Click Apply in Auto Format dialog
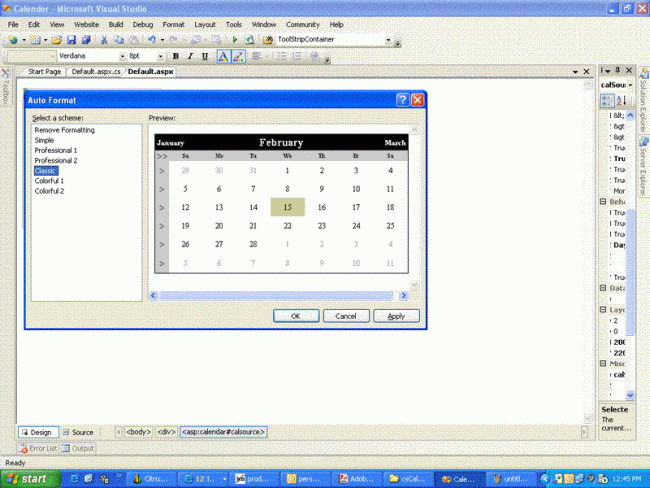This screenshot has height=488, width=650. click(x=396, y=316)
